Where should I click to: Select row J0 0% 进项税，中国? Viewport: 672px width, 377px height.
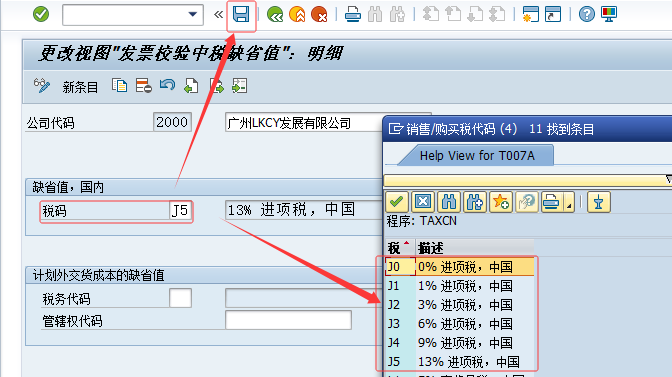[x=459, y=267]
